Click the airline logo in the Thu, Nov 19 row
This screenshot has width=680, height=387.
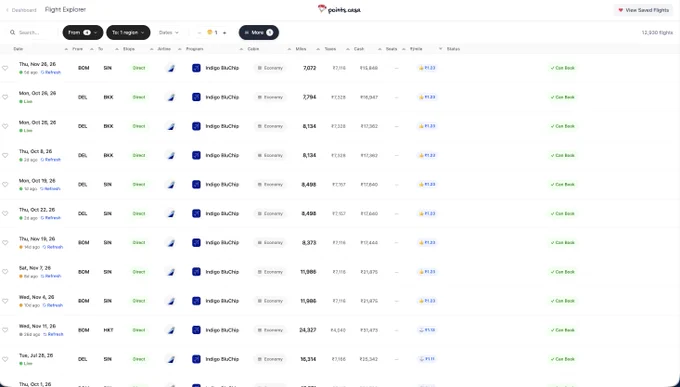[x=171, y=243]
